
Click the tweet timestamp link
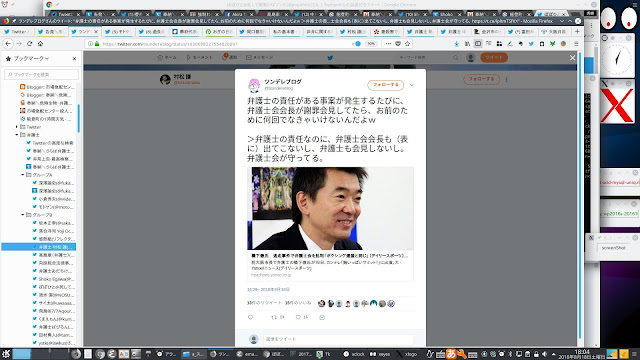click(269, 289)
